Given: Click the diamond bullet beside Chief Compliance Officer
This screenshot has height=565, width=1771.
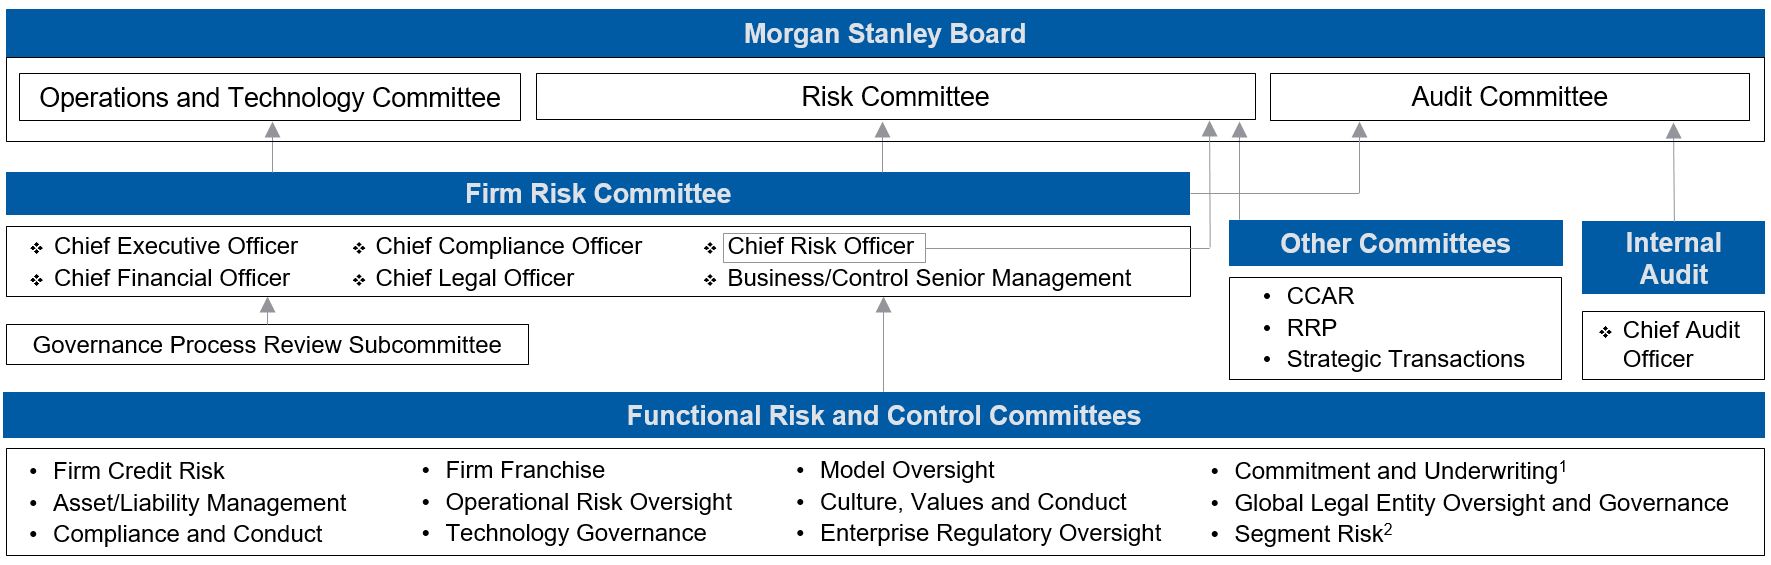Looking at the screenshot, I should pyautogui.click(x=359, y=248).
